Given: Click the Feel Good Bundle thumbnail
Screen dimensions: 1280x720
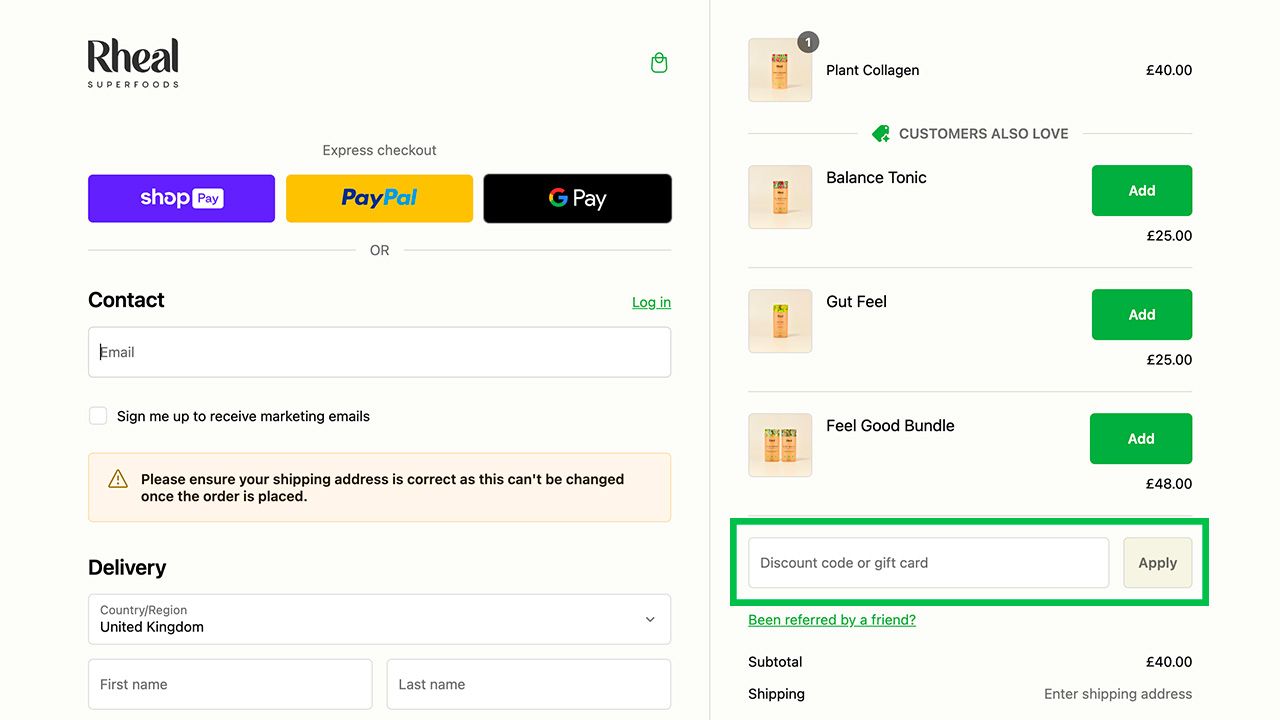Looking at the screenshot, I should pos(780,445).
